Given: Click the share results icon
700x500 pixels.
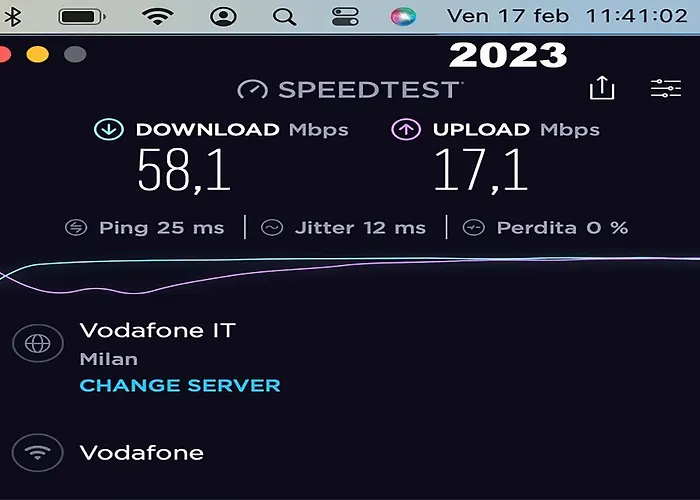Looking at the screenshot, I should (602, 87).
